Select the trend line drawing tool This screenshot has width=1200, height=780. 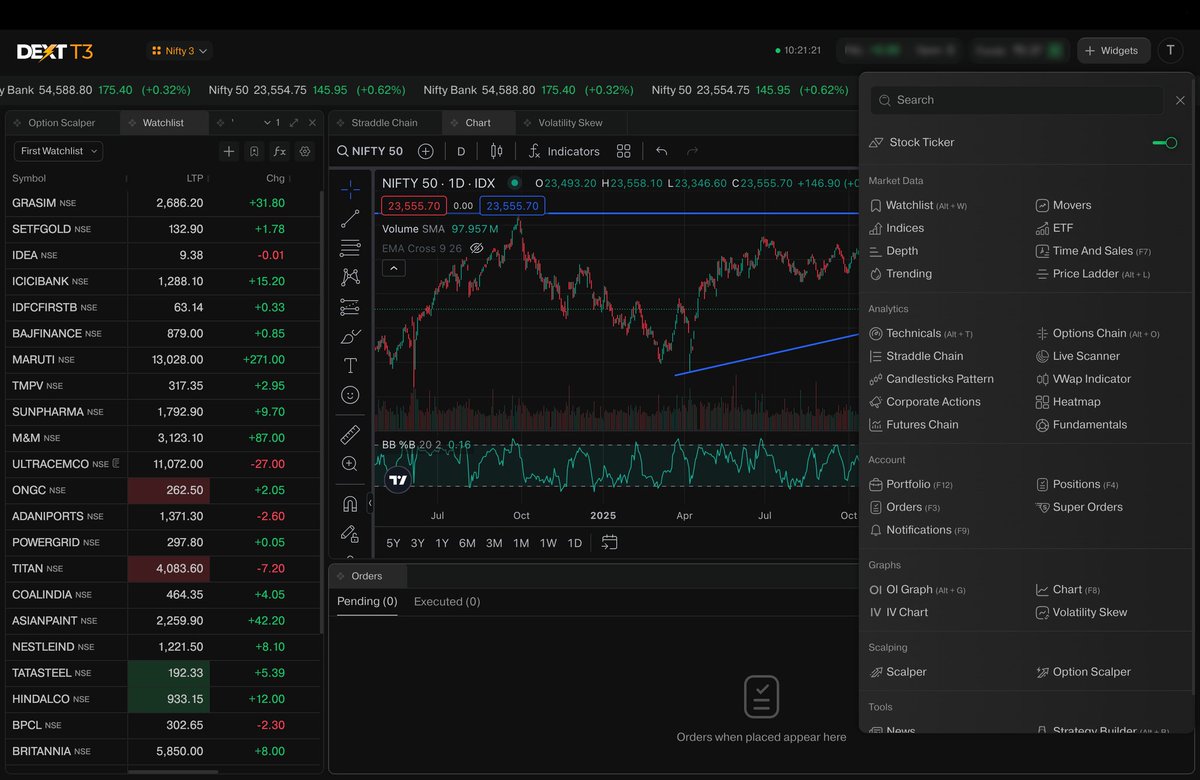pyautogui.click(x=350, y=218)
